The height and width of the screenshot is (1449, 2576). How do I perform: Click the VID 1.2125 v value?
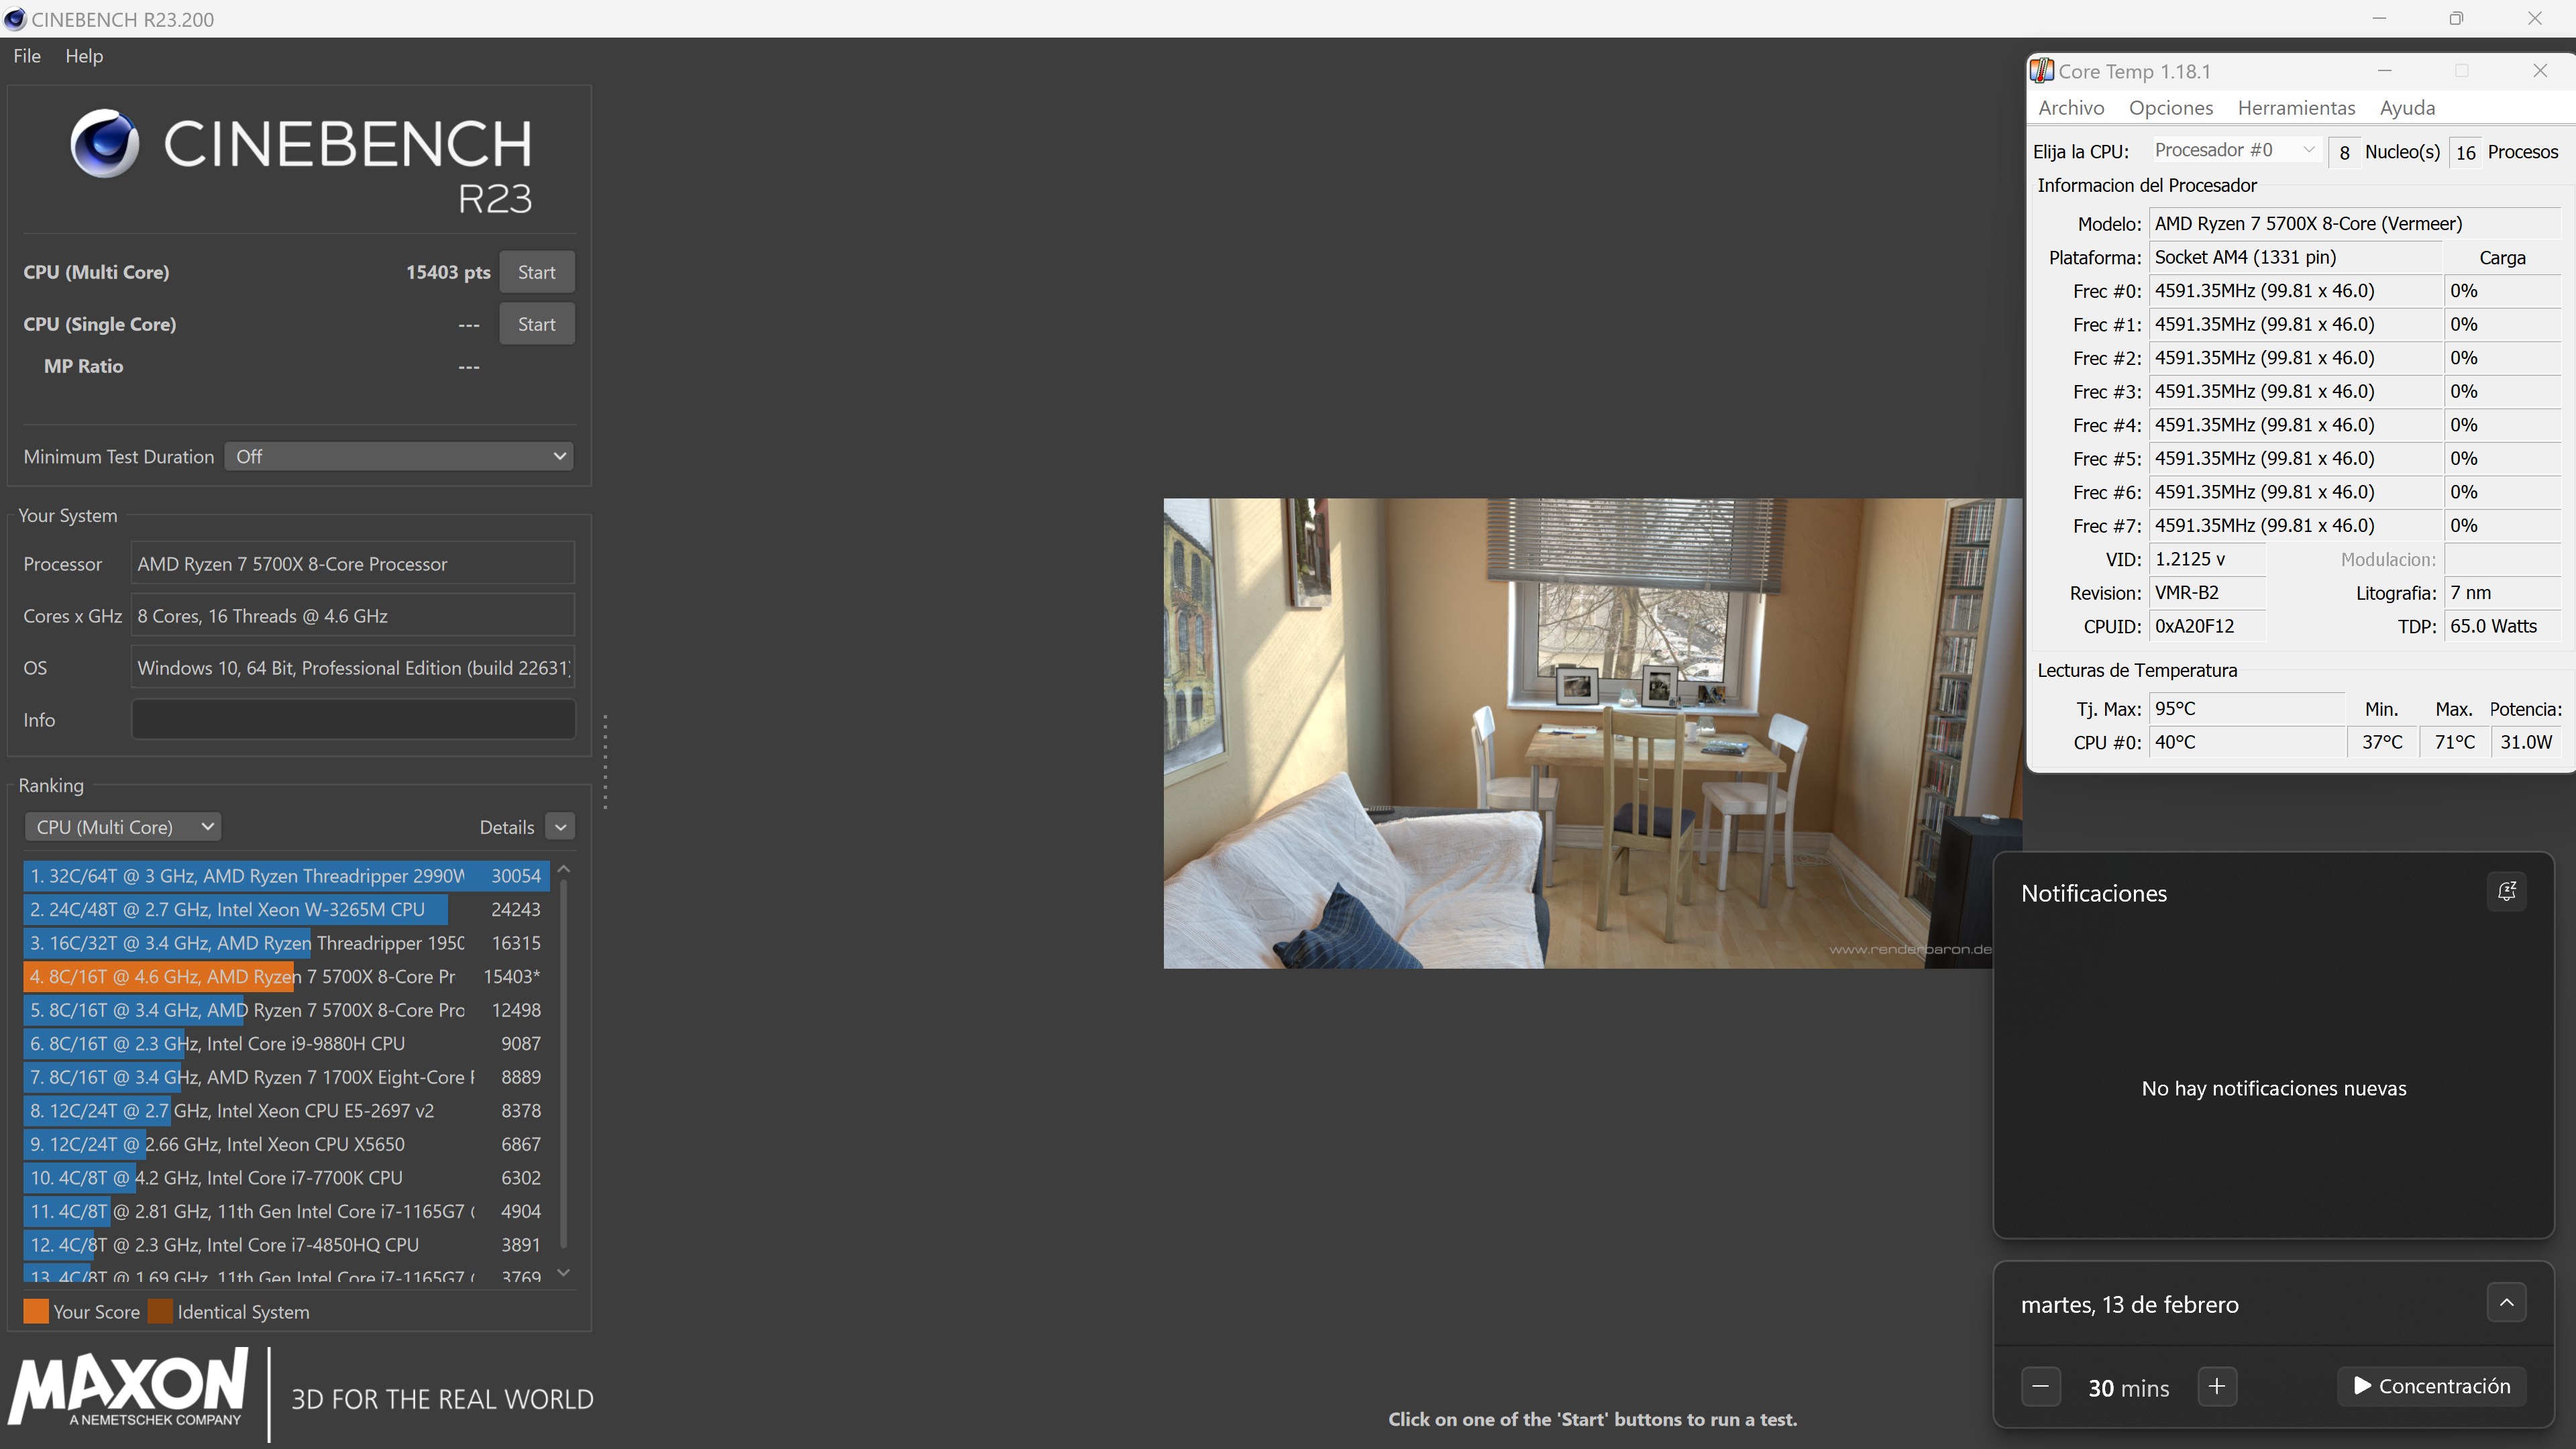point(2207,560)
